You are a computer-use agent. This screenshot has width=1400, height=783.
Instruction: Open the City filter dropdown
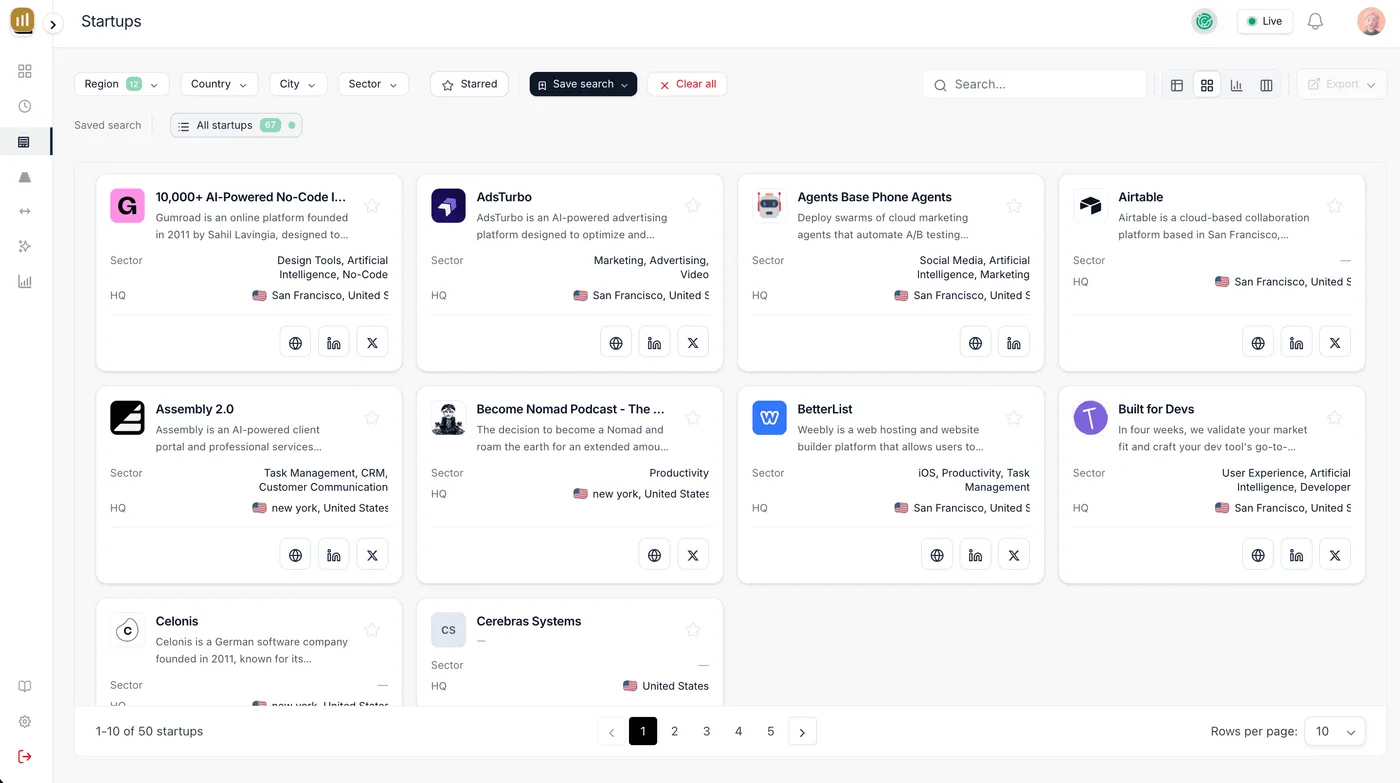[x=298, y=84]
